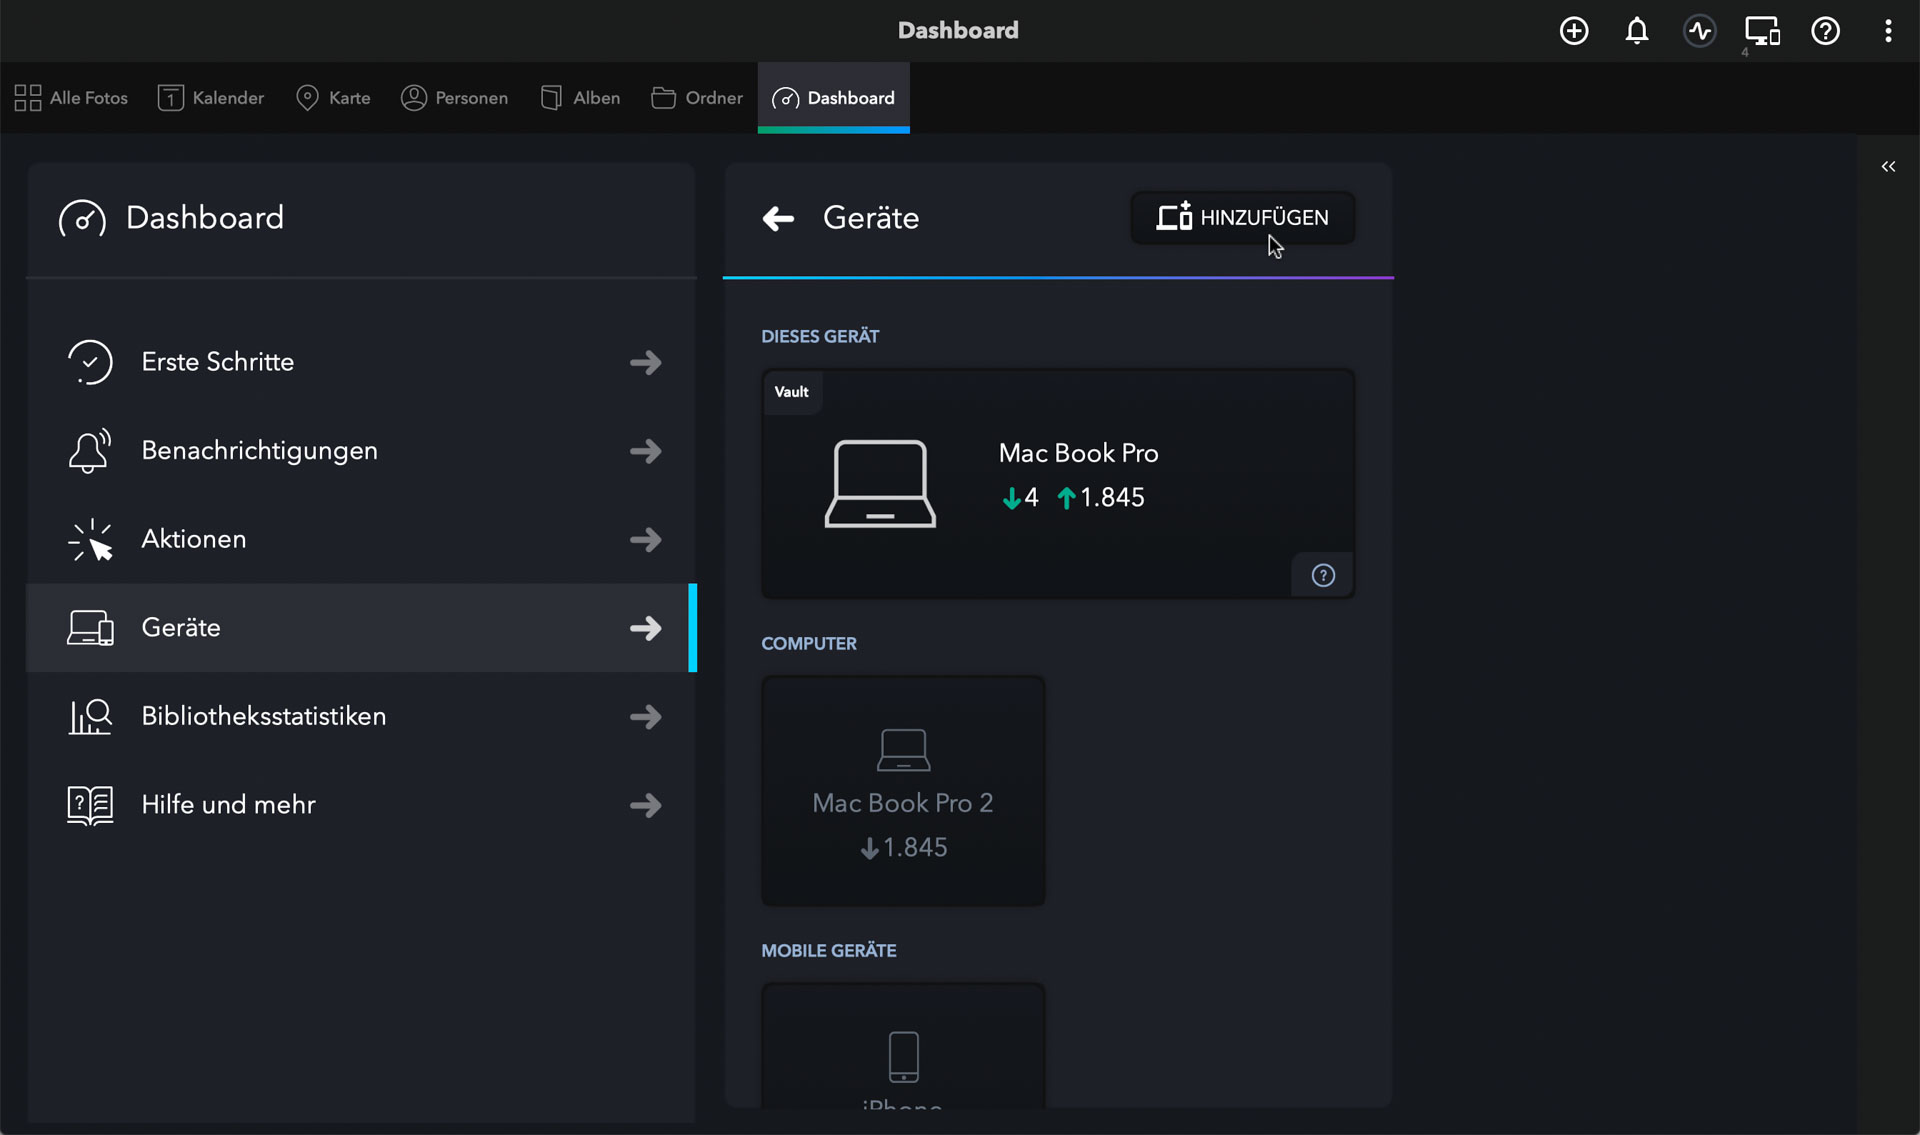The height and width of the screenshot is (1135, 1920).
Task: Click the Mac Book Pro 2 laptop icon
Action: coord(903,750)
